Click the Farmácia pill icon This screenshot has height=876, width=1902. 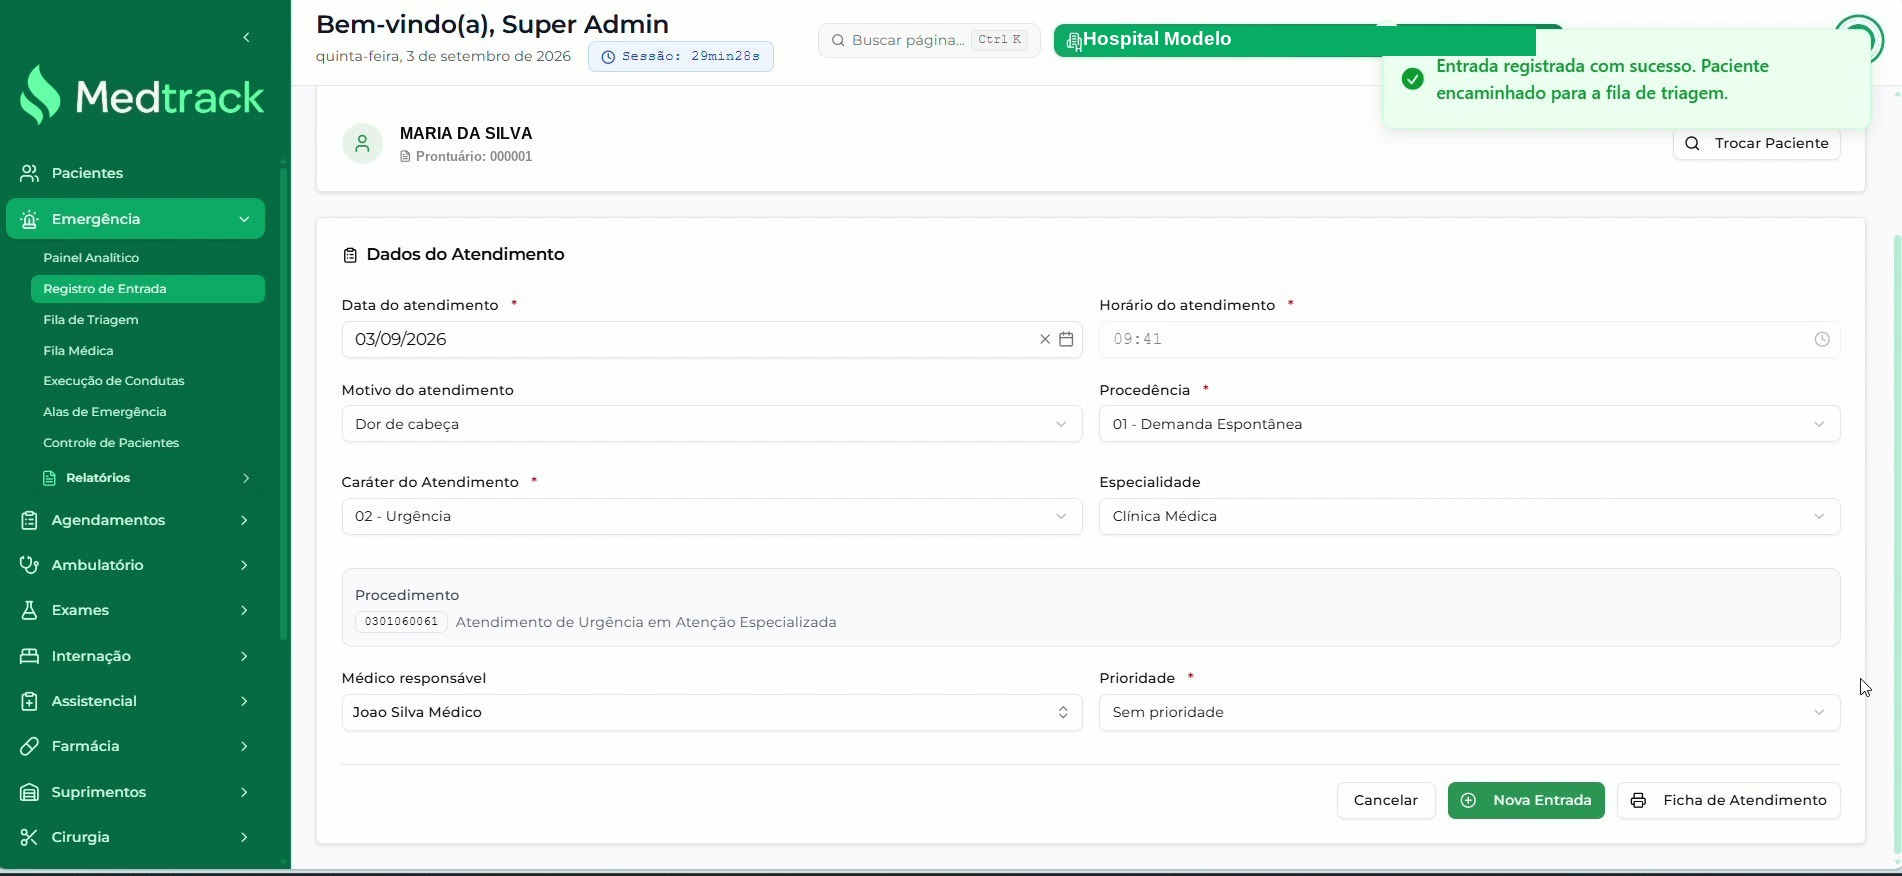(30, 746)
